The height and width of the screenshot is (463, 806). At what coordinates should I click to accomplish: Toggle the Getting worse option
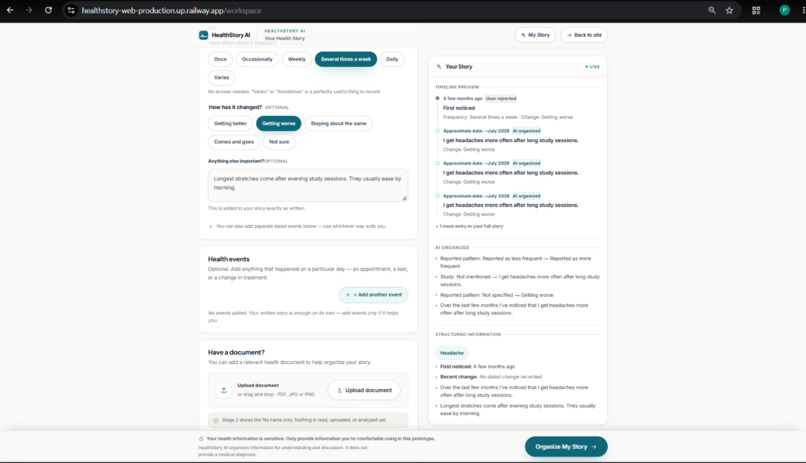pyautogui.click(x=279, y=123)
